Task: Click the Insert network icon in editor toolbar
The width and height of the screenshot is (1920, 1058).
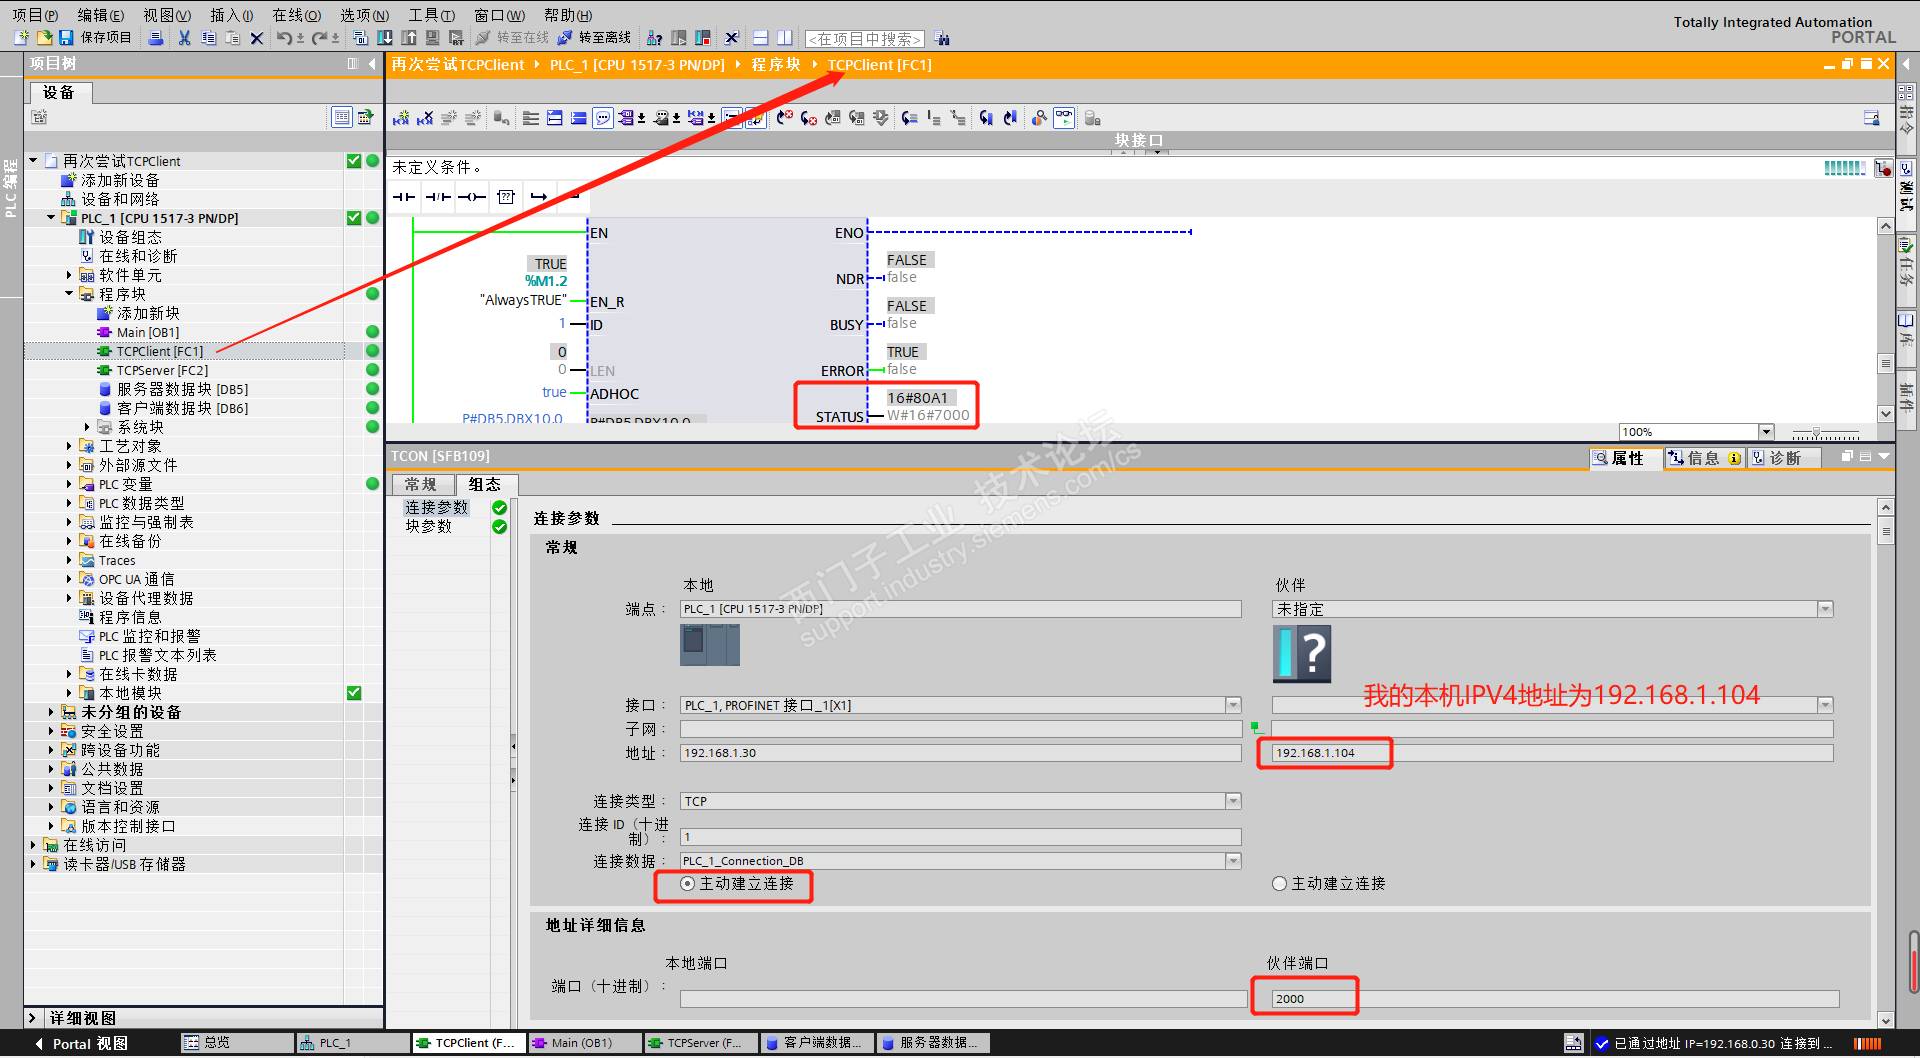Action: pos(401,118)
